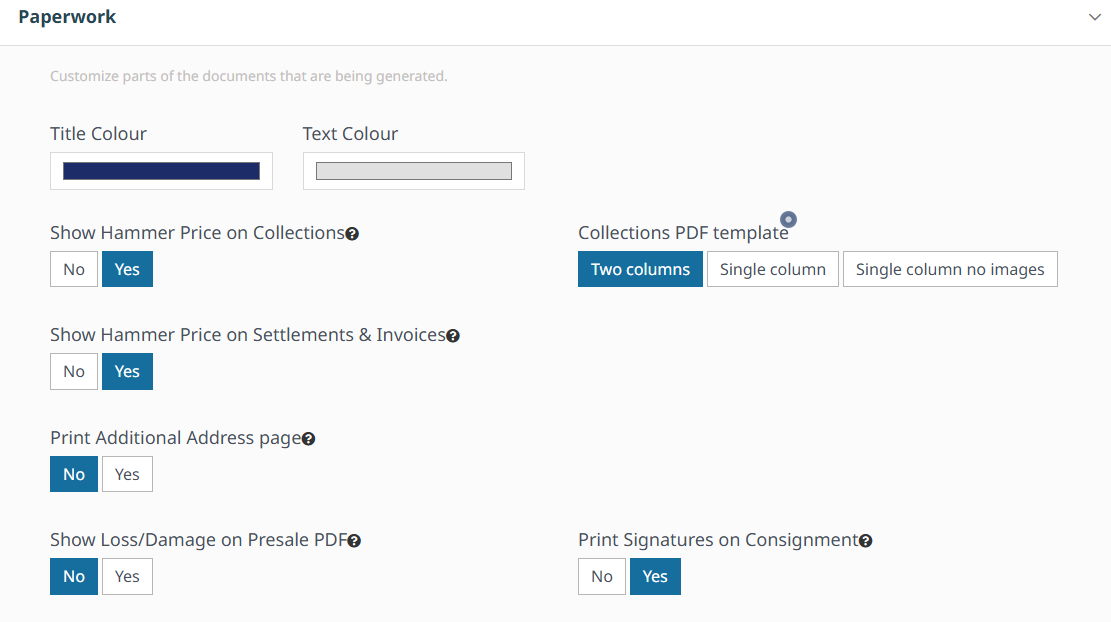
Task: Select No for Print Signatures on Consignment
Action: tap(602, 577)
